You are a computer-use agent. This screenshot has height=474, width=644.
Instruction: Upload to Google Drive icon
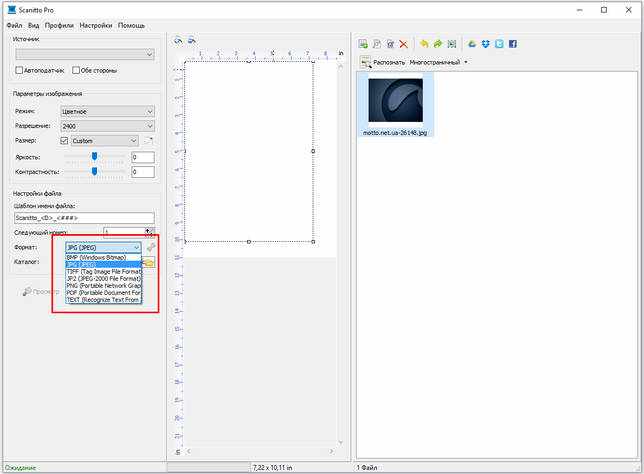[x=472, y=44]
